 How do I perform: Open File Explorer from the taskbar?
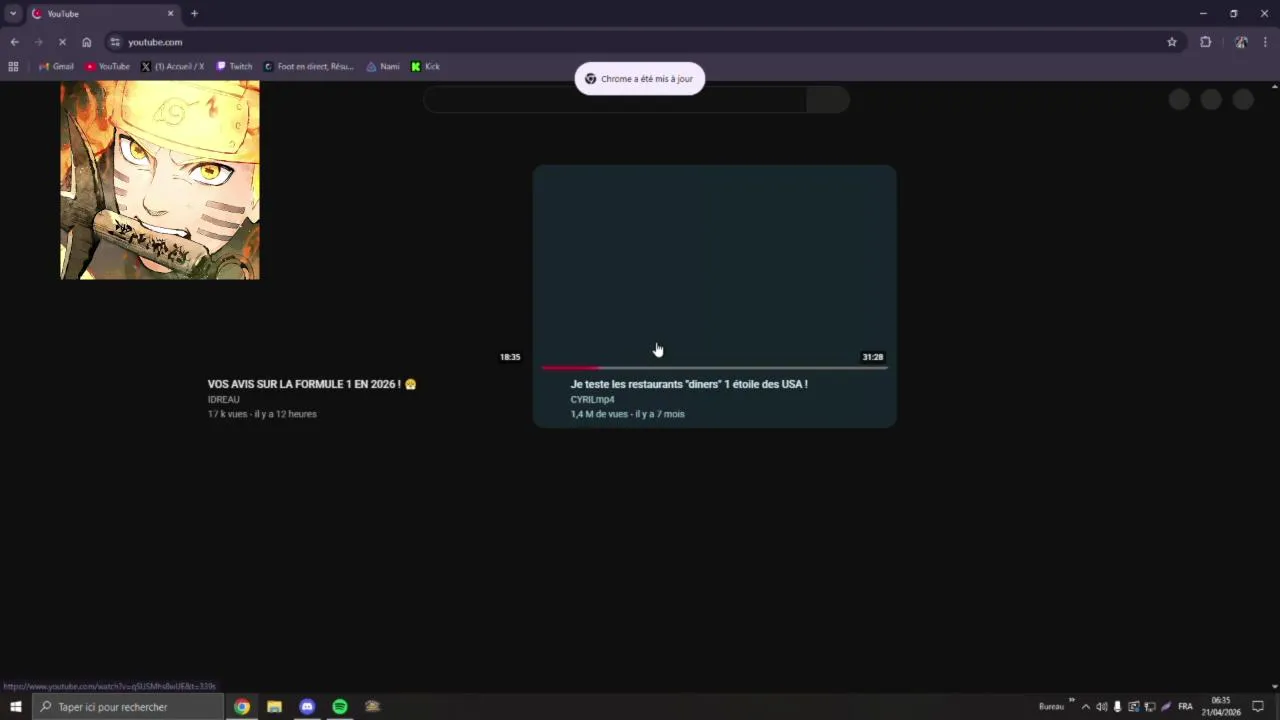coord(274,707)
